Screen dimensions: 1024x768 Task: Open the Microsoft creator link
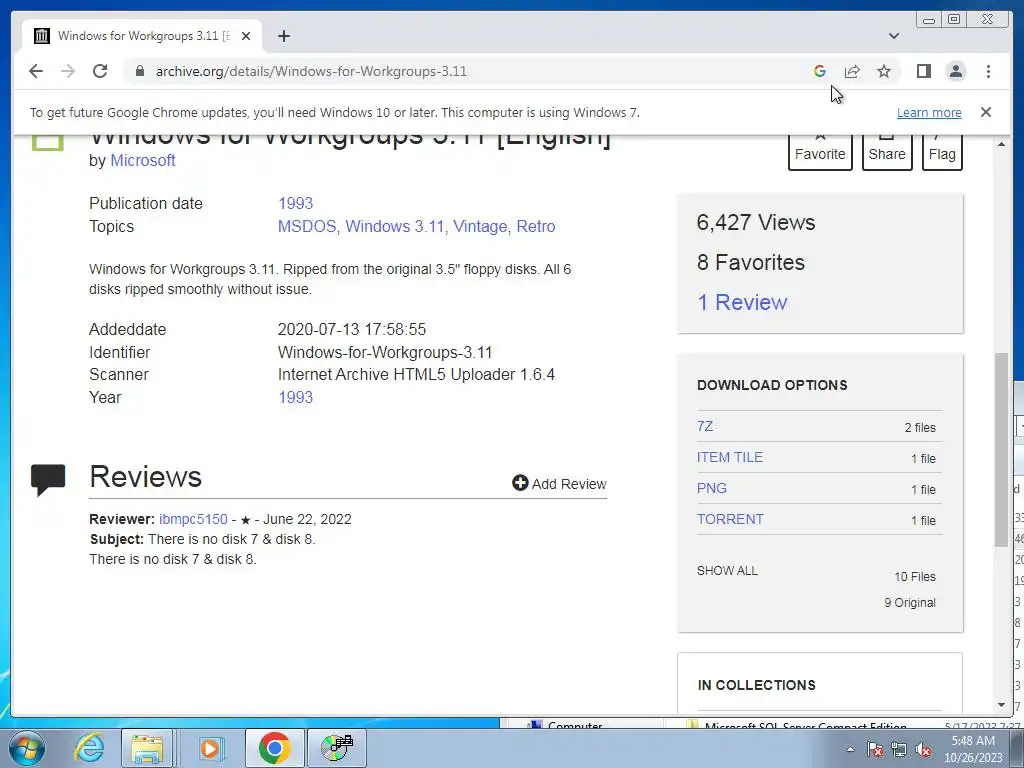[x=142, y=160]
